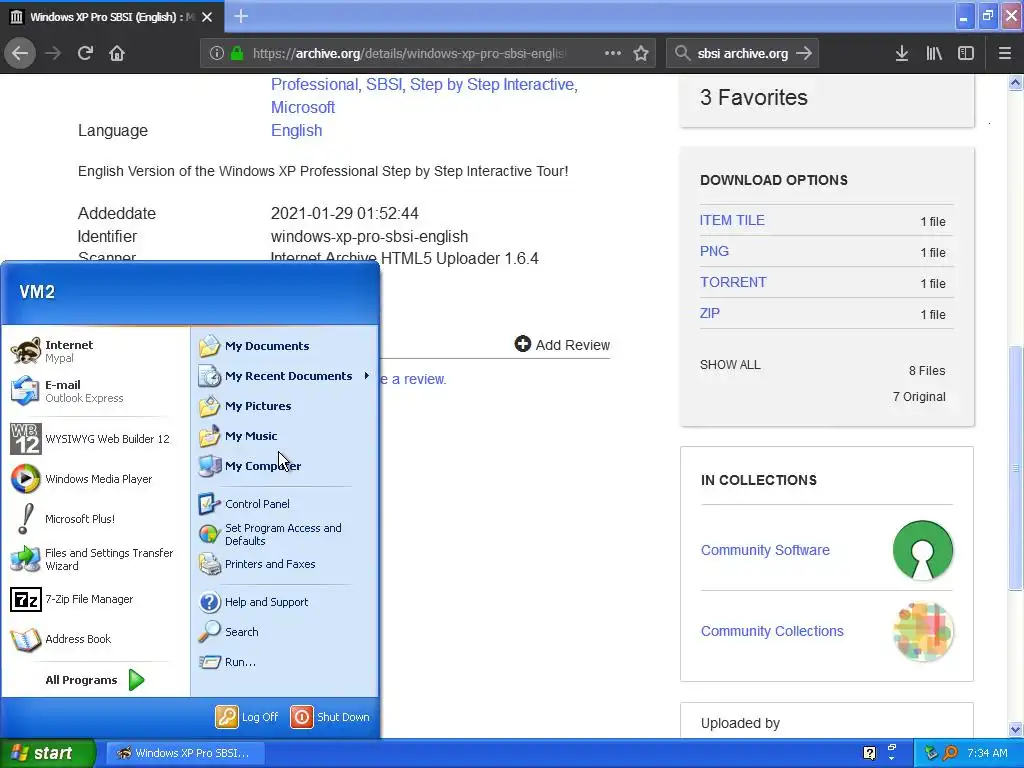Click the English language link
Image resolution: width=1024 pixels, height=768 pixels.
(296, 130)
